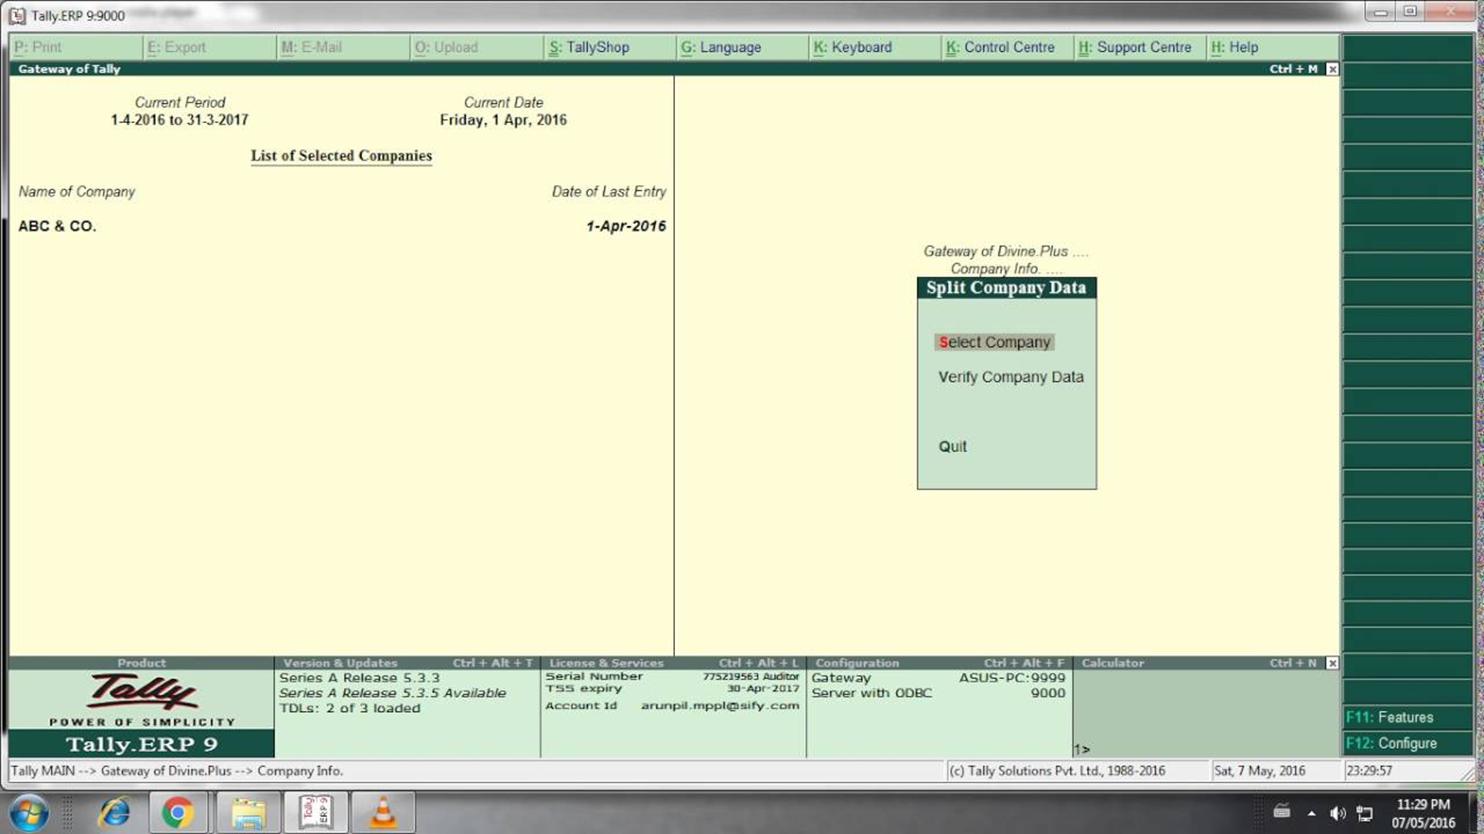Click Verify Company Data option

(x=1009, y=377)
